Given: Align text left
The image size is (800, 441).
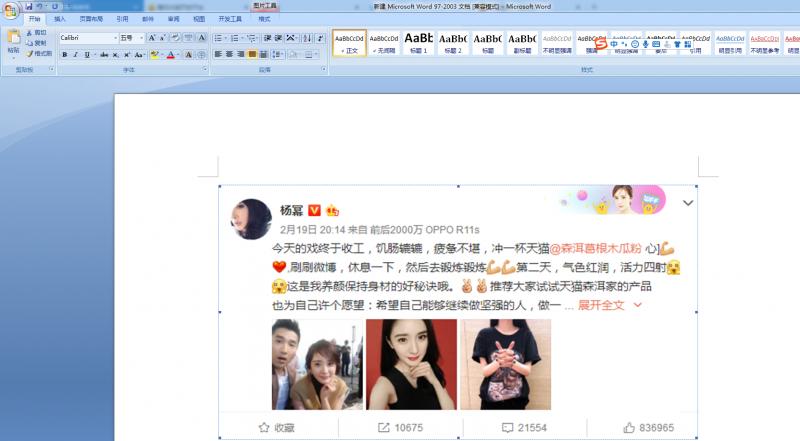Looking at the screenshot, I should click(x=218, y=54).
